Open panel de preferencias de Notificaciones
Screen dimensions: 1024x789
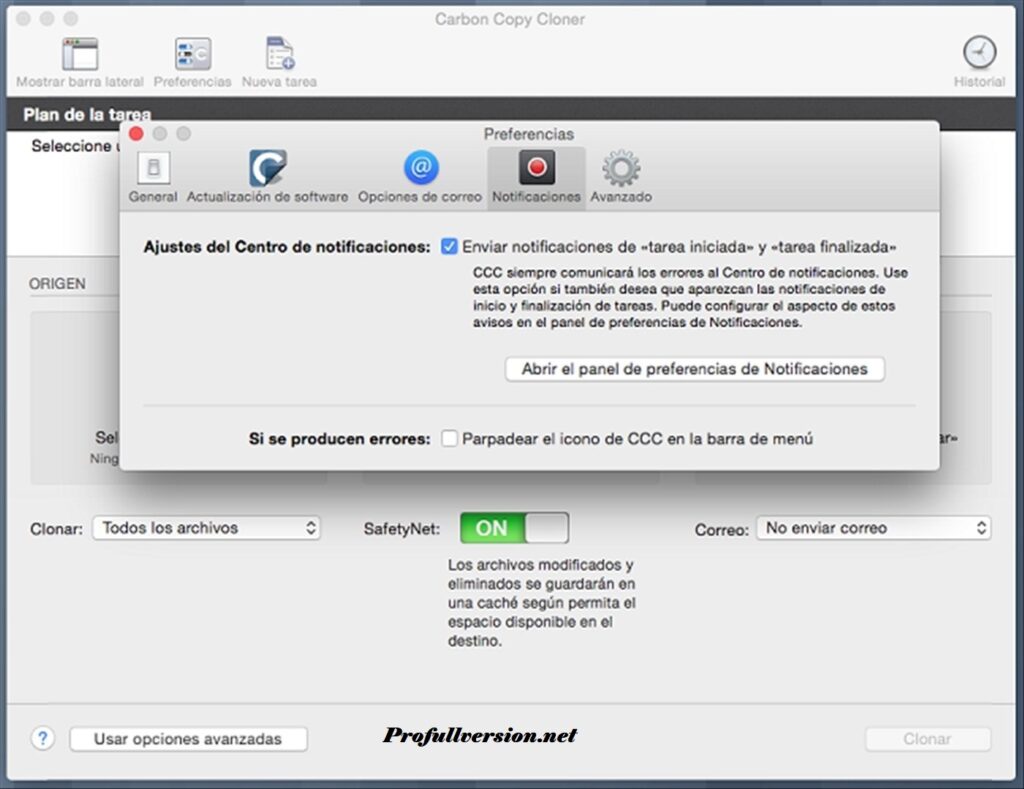(x=693, y=369)
